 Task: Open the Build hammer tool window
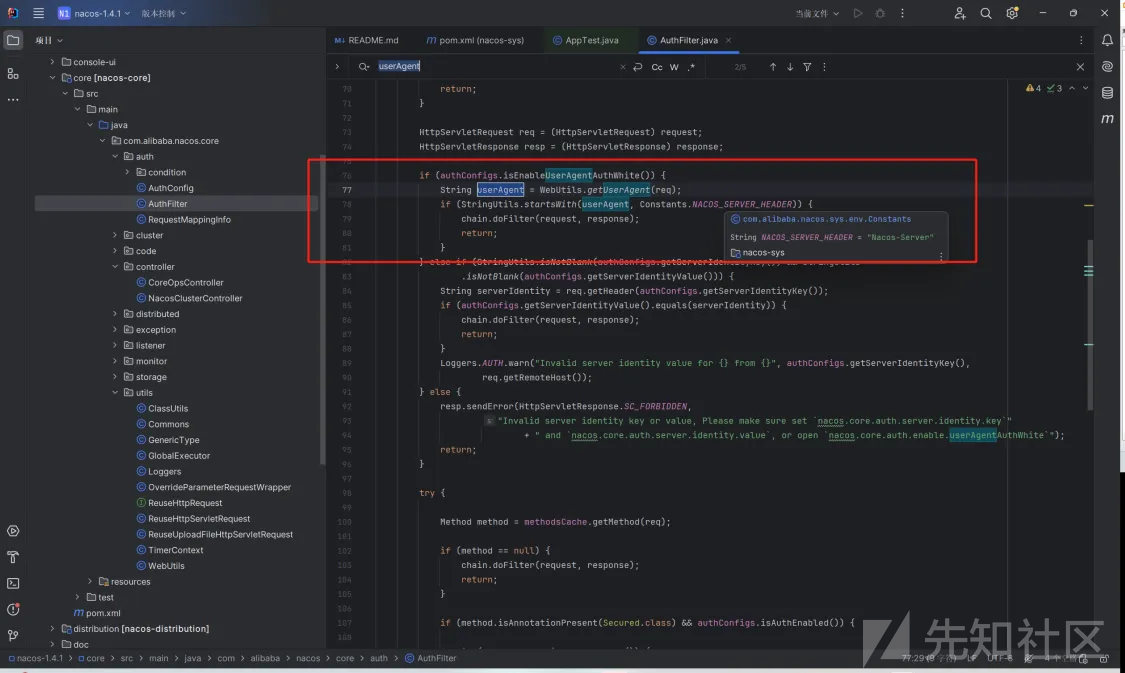13,557
